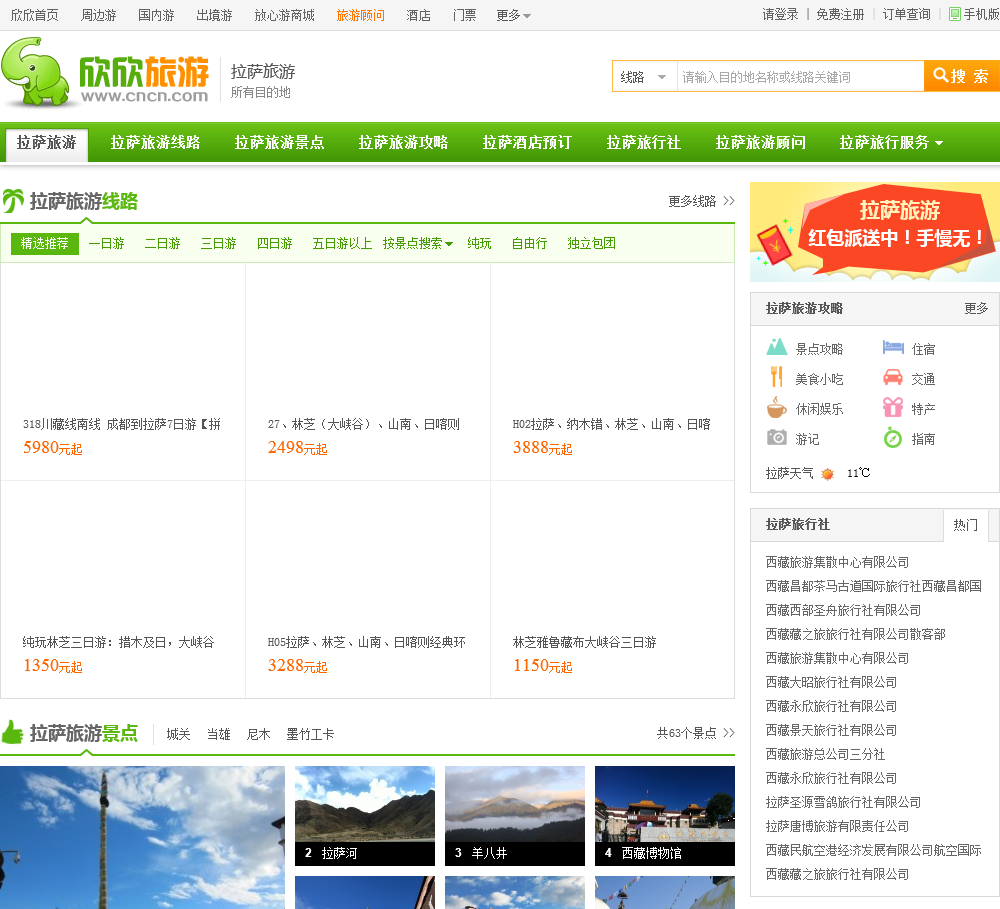Click the coffee cup icon for 休闲娱乐
The width and height of the screenshot is (1000, 909).
coord(776,407)
